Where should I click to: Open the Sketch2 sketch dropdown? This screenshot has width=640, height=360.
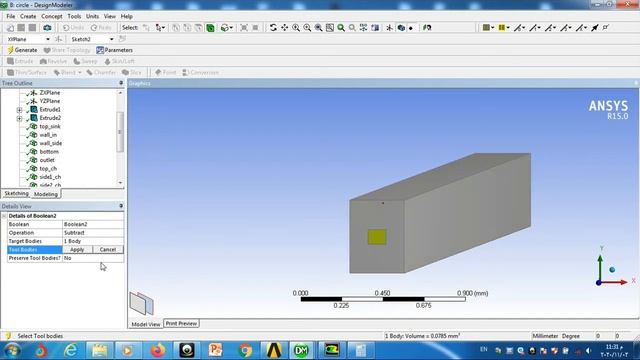click(111, 39)
